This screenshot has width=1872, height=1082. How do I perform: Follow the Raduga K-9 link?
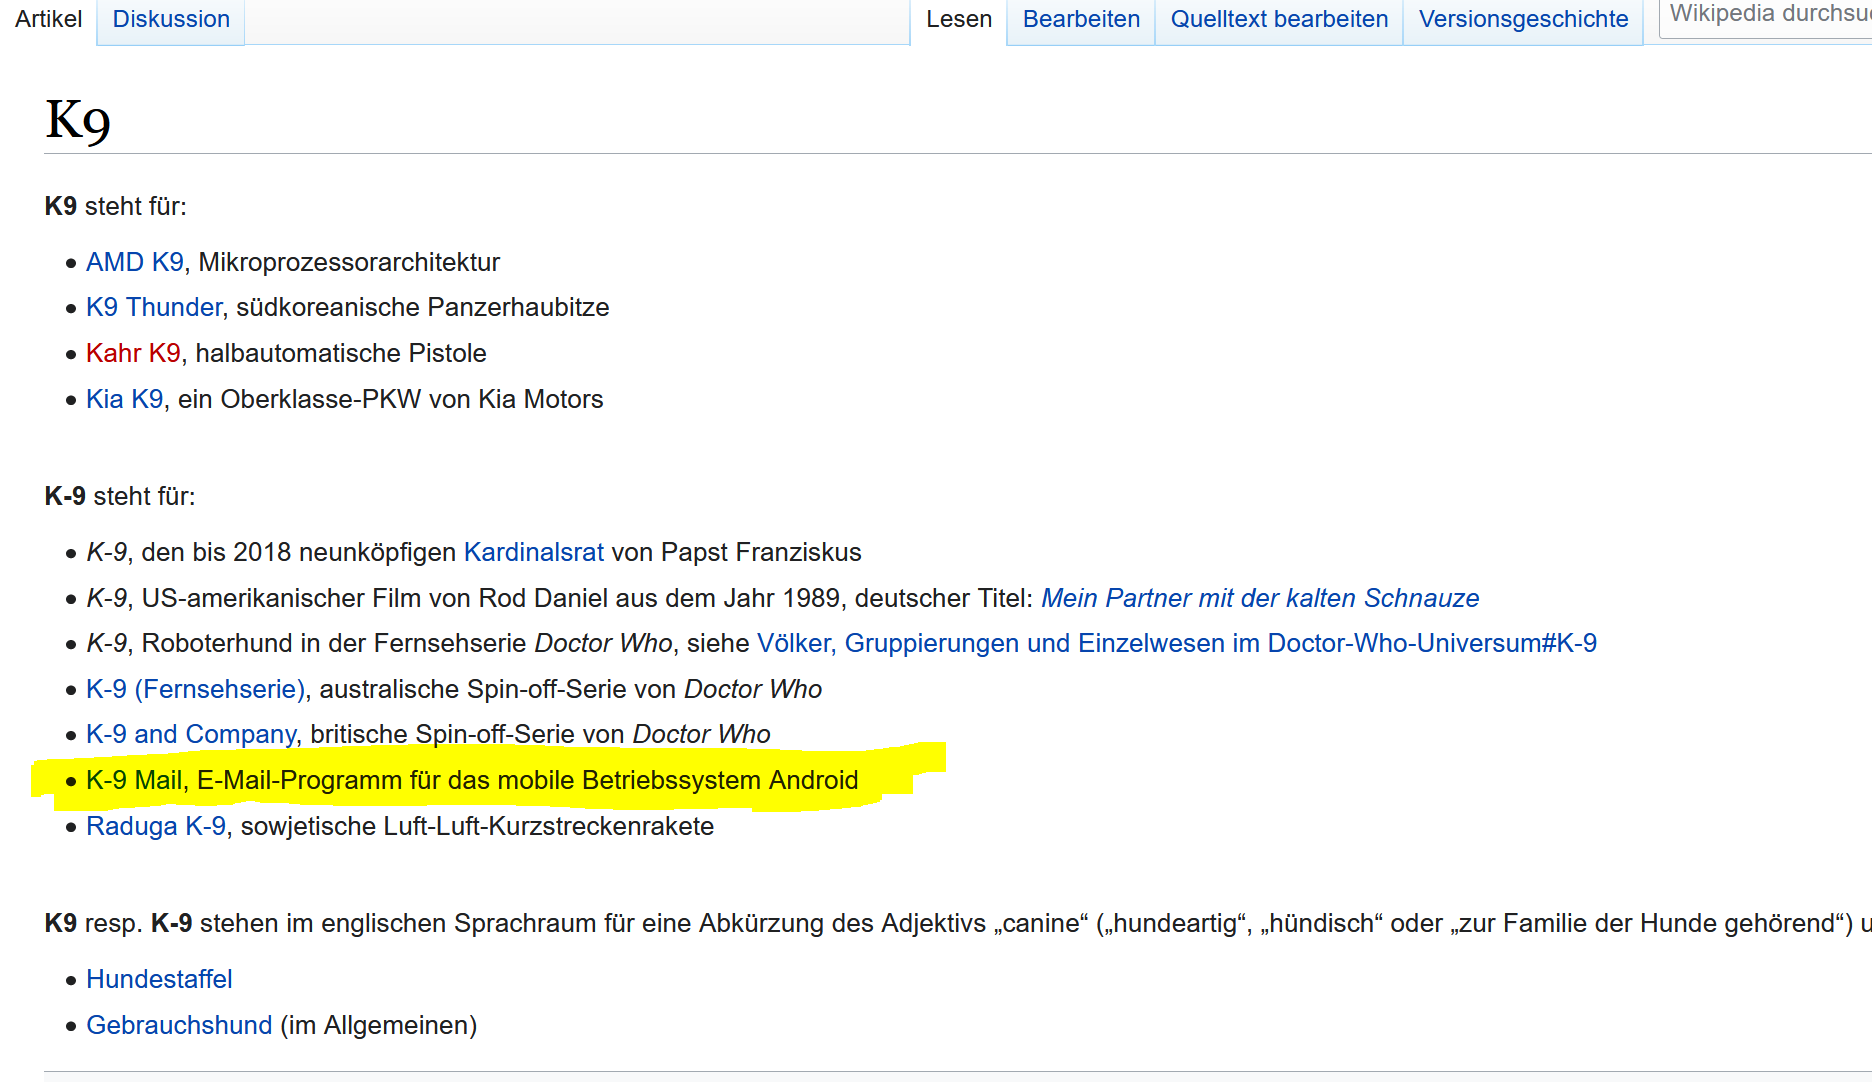(156, 826)
